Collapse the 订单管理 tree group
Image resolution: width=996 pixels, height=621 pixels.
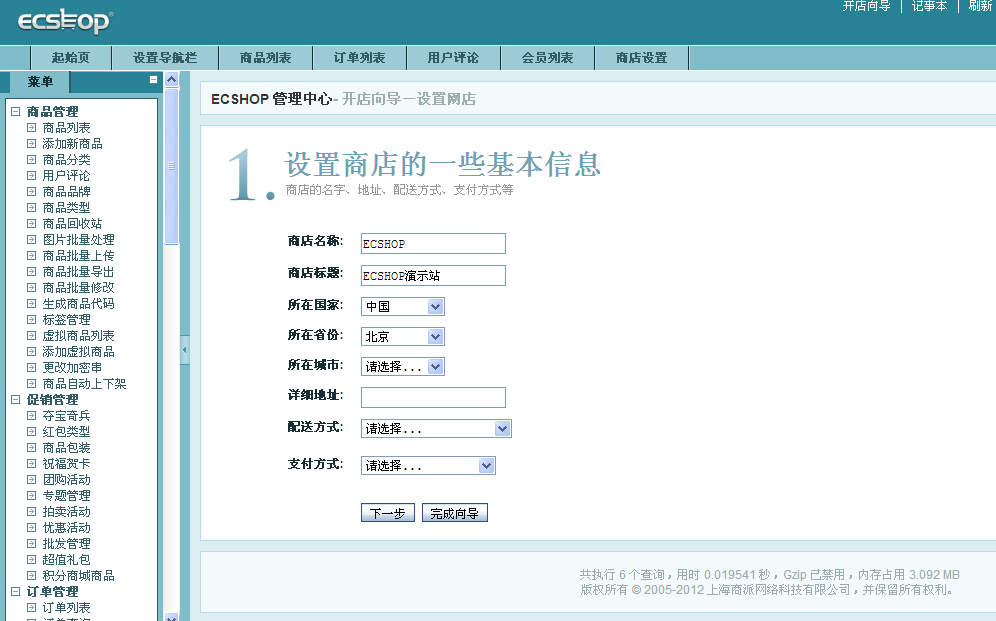pos(16,592)
